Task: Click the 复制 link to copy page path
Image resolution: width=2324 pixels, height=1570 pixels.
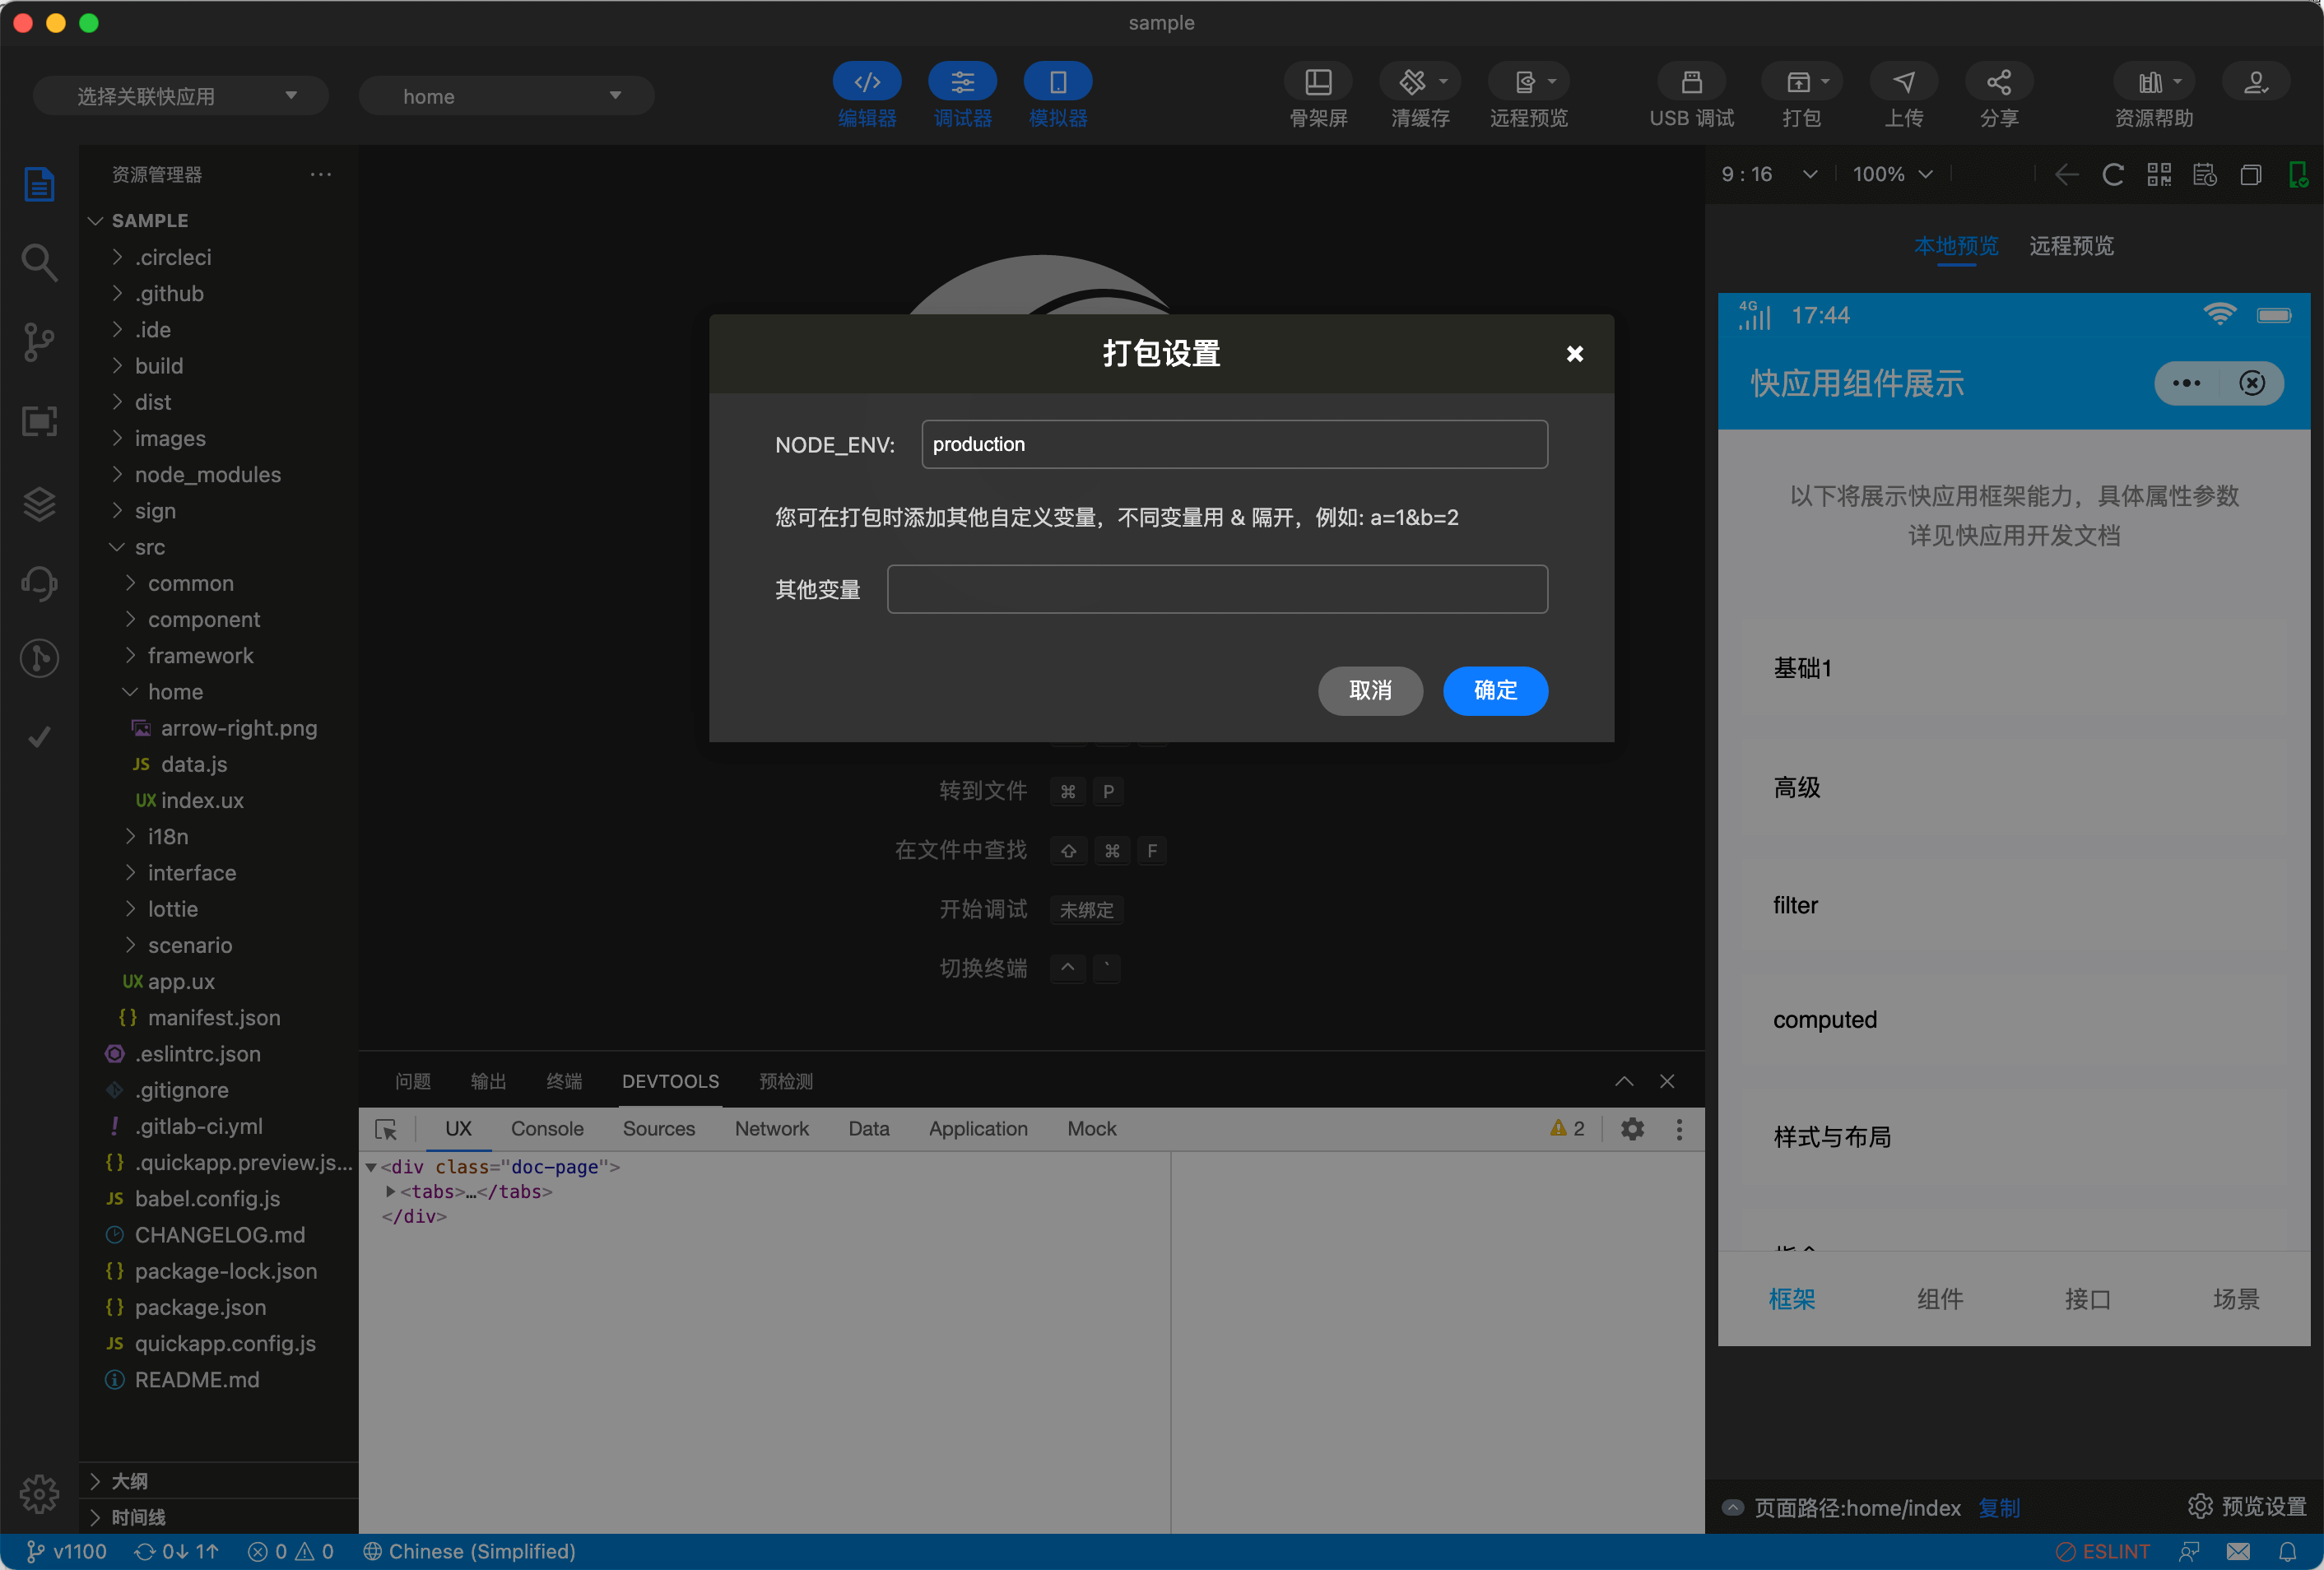Action: (x=1998, y=1508)
